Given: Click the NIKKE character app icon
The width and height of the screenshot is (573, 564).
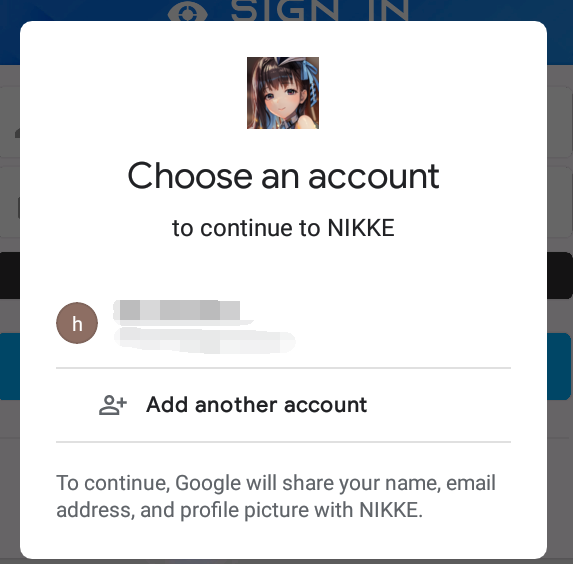Looking at the screenshot, I should pos(283,93).
